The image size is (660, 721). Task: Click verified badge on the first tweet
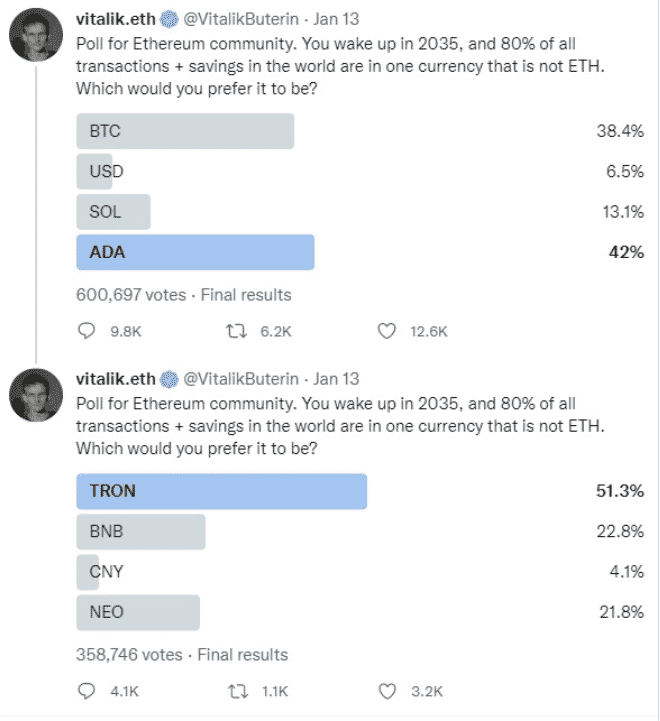pyautogui.click(x=169, y=19)
